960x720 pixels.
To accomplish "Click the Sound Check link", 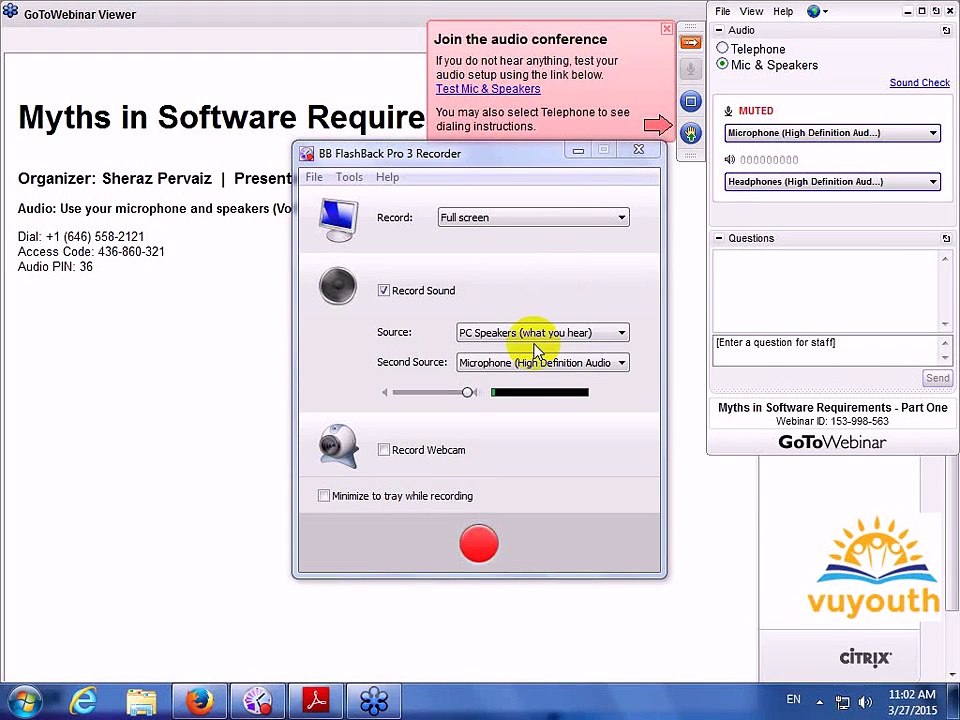I will [920, 83].
